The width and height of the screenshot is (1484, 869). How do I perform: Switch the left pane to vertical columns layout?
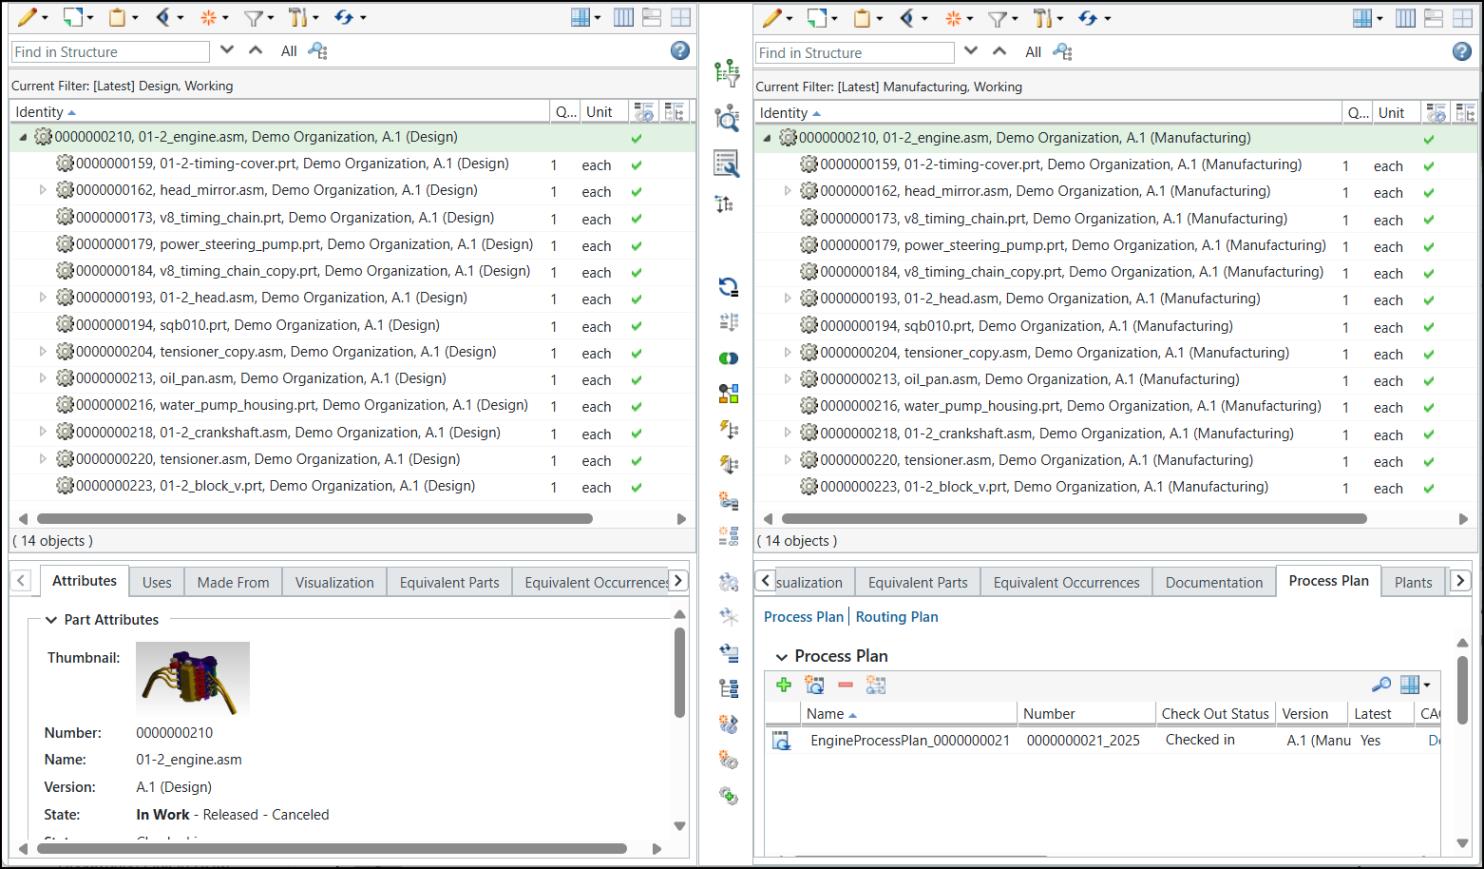623,17
